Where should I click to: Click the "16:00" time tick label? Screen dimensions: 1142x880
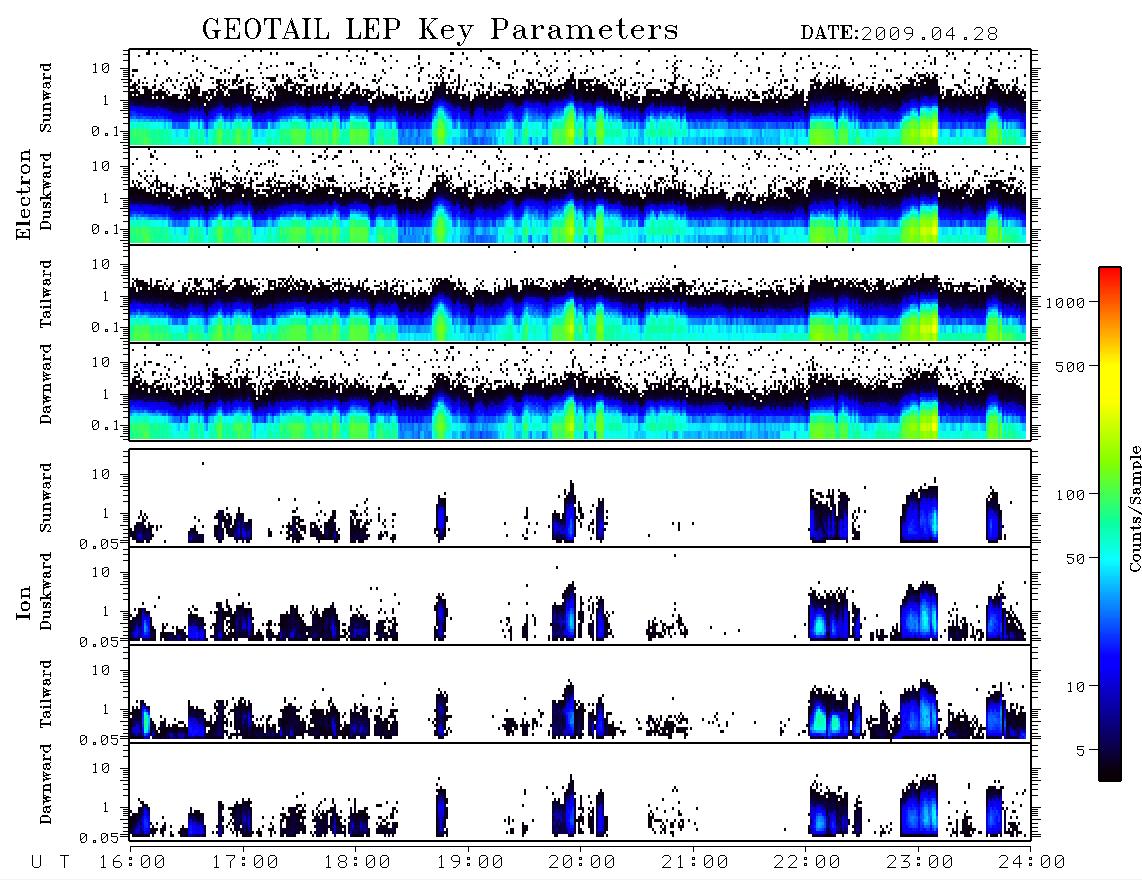tap(132, 863)
